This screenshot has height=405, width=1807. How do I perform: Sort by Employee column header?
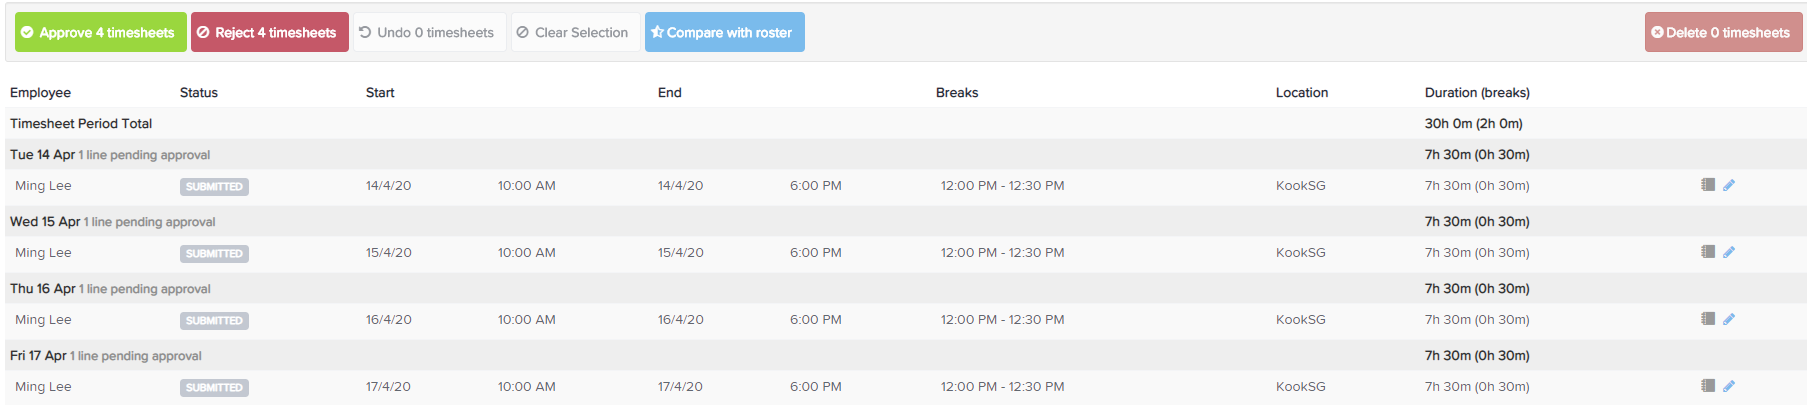[40, 93]
